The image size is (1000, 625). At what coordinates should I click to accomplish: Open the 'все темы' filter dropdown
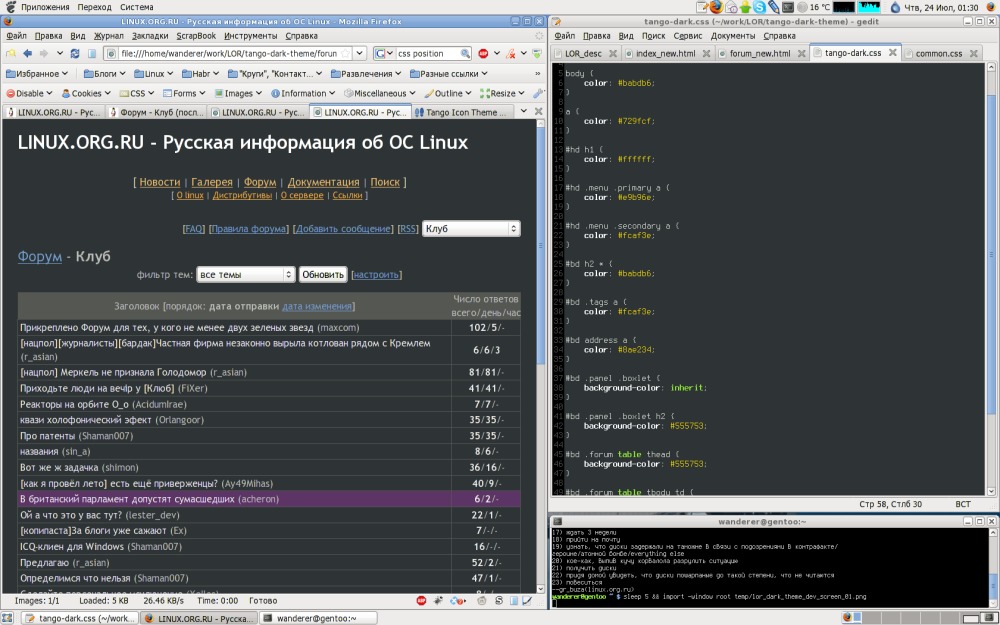pos(246,274)
